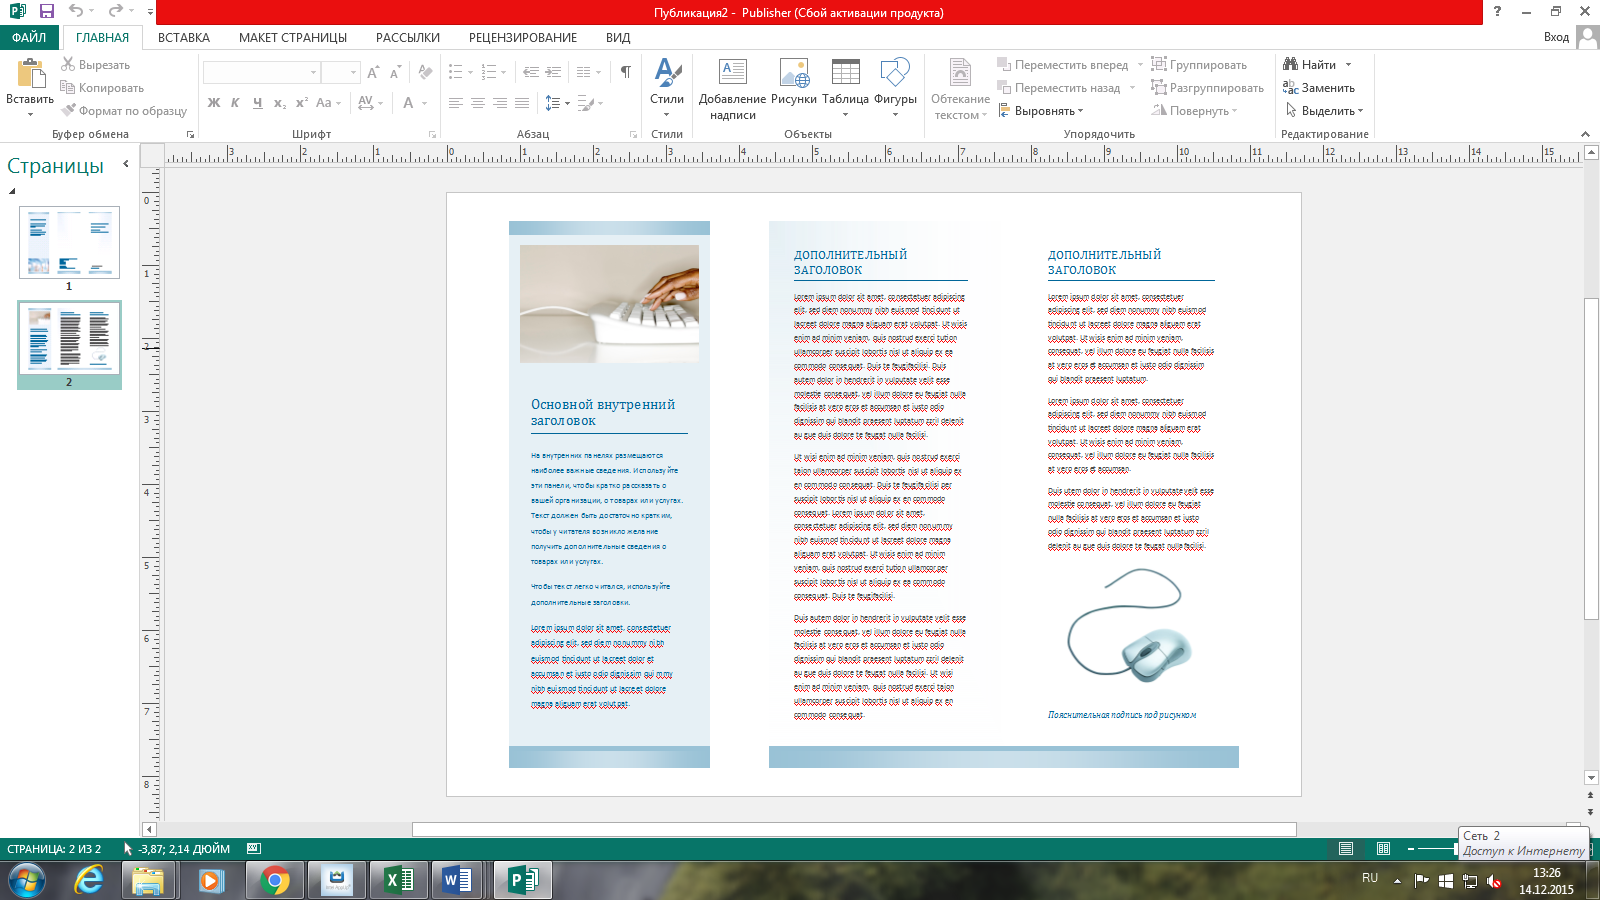This screenshot has height=900, width=1600.
Task: Save the publication using the toolbar icon
Action: click(46, 11)
